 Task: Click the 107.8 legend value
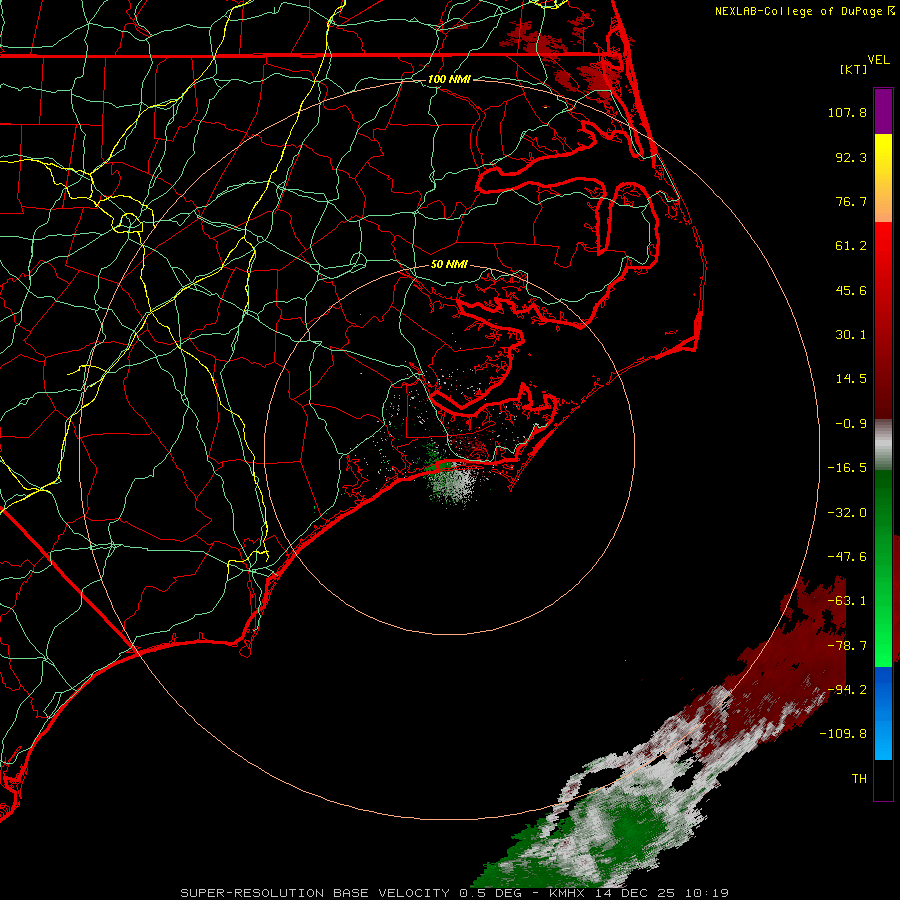[847, 112]
